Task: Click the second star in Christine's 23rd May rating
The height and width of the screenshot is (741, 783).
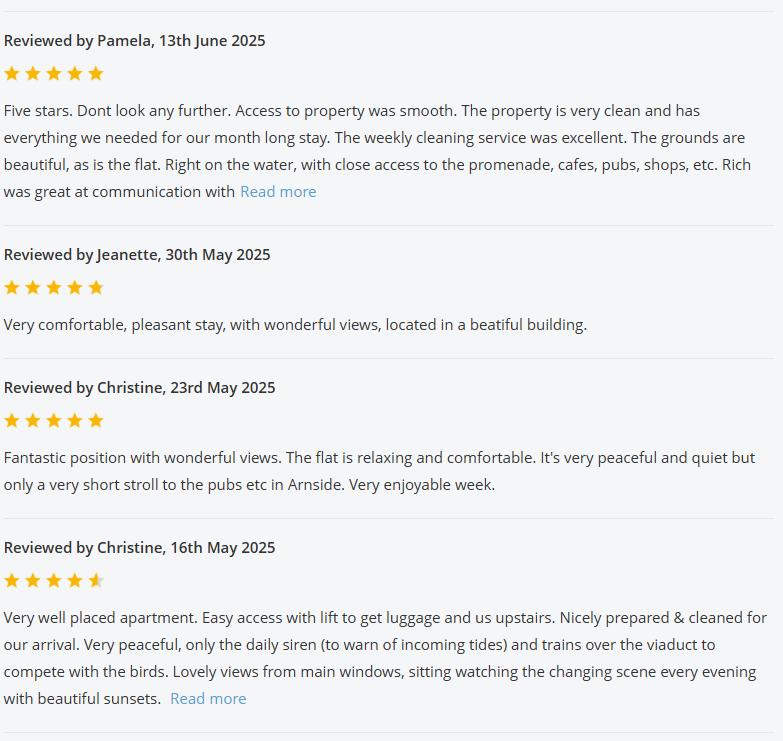Action: click(x=33, y=420)
